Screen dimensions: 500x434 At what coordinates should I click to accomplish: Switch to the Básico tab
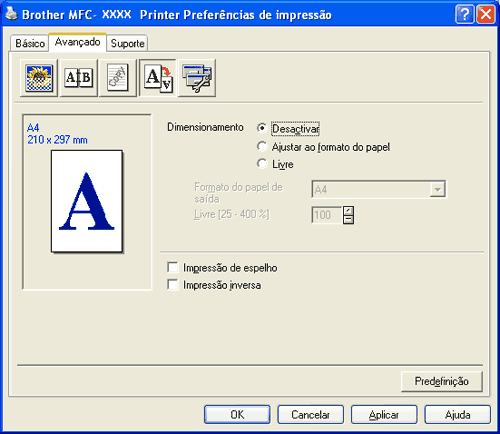(x=30, y=43)
